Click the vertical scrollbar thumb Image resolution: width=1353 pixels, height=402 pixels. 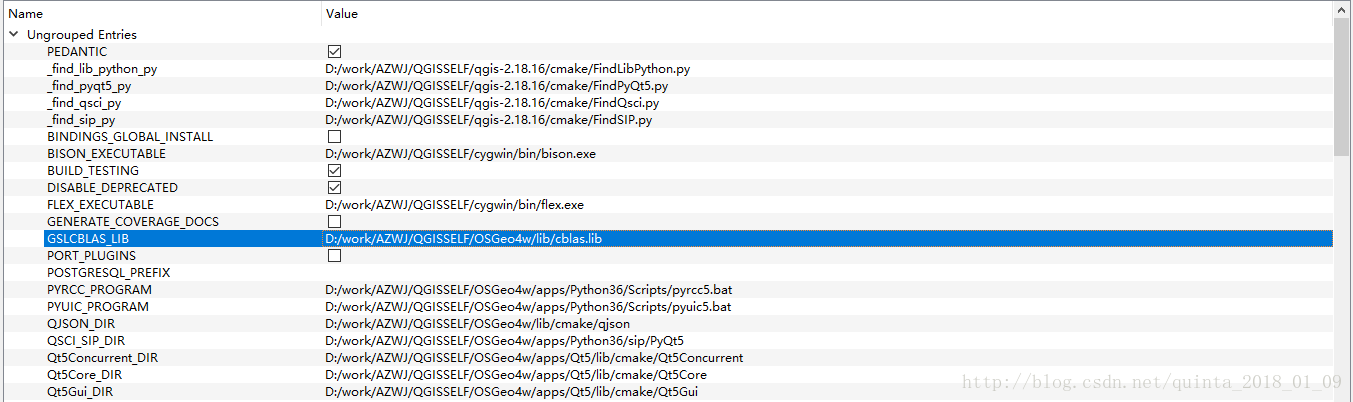coord(1343,88)
